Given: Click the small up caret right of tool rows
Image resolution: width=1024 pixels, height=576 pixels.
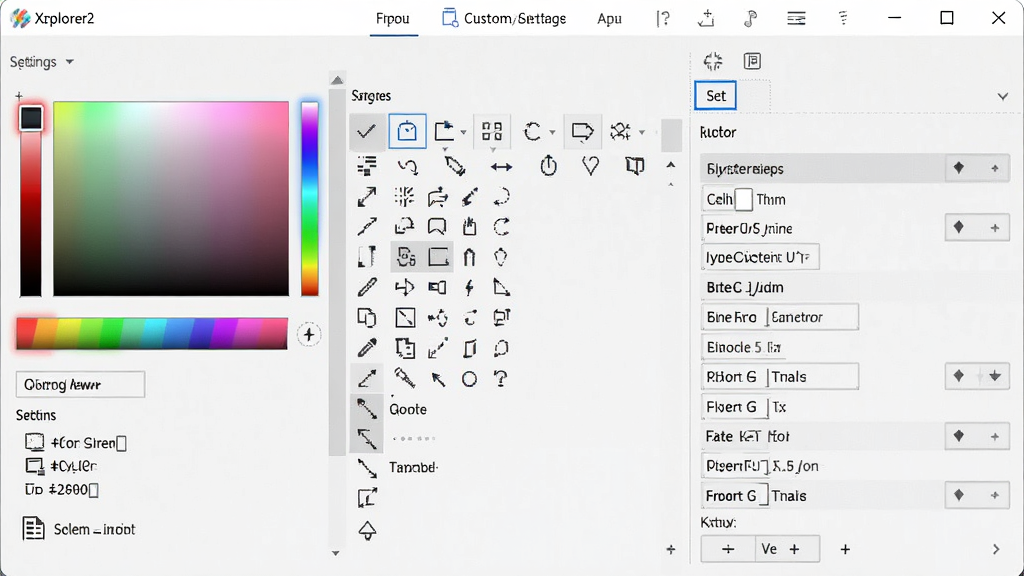Looking at the screenshot, I should click(x=671, y=166).
